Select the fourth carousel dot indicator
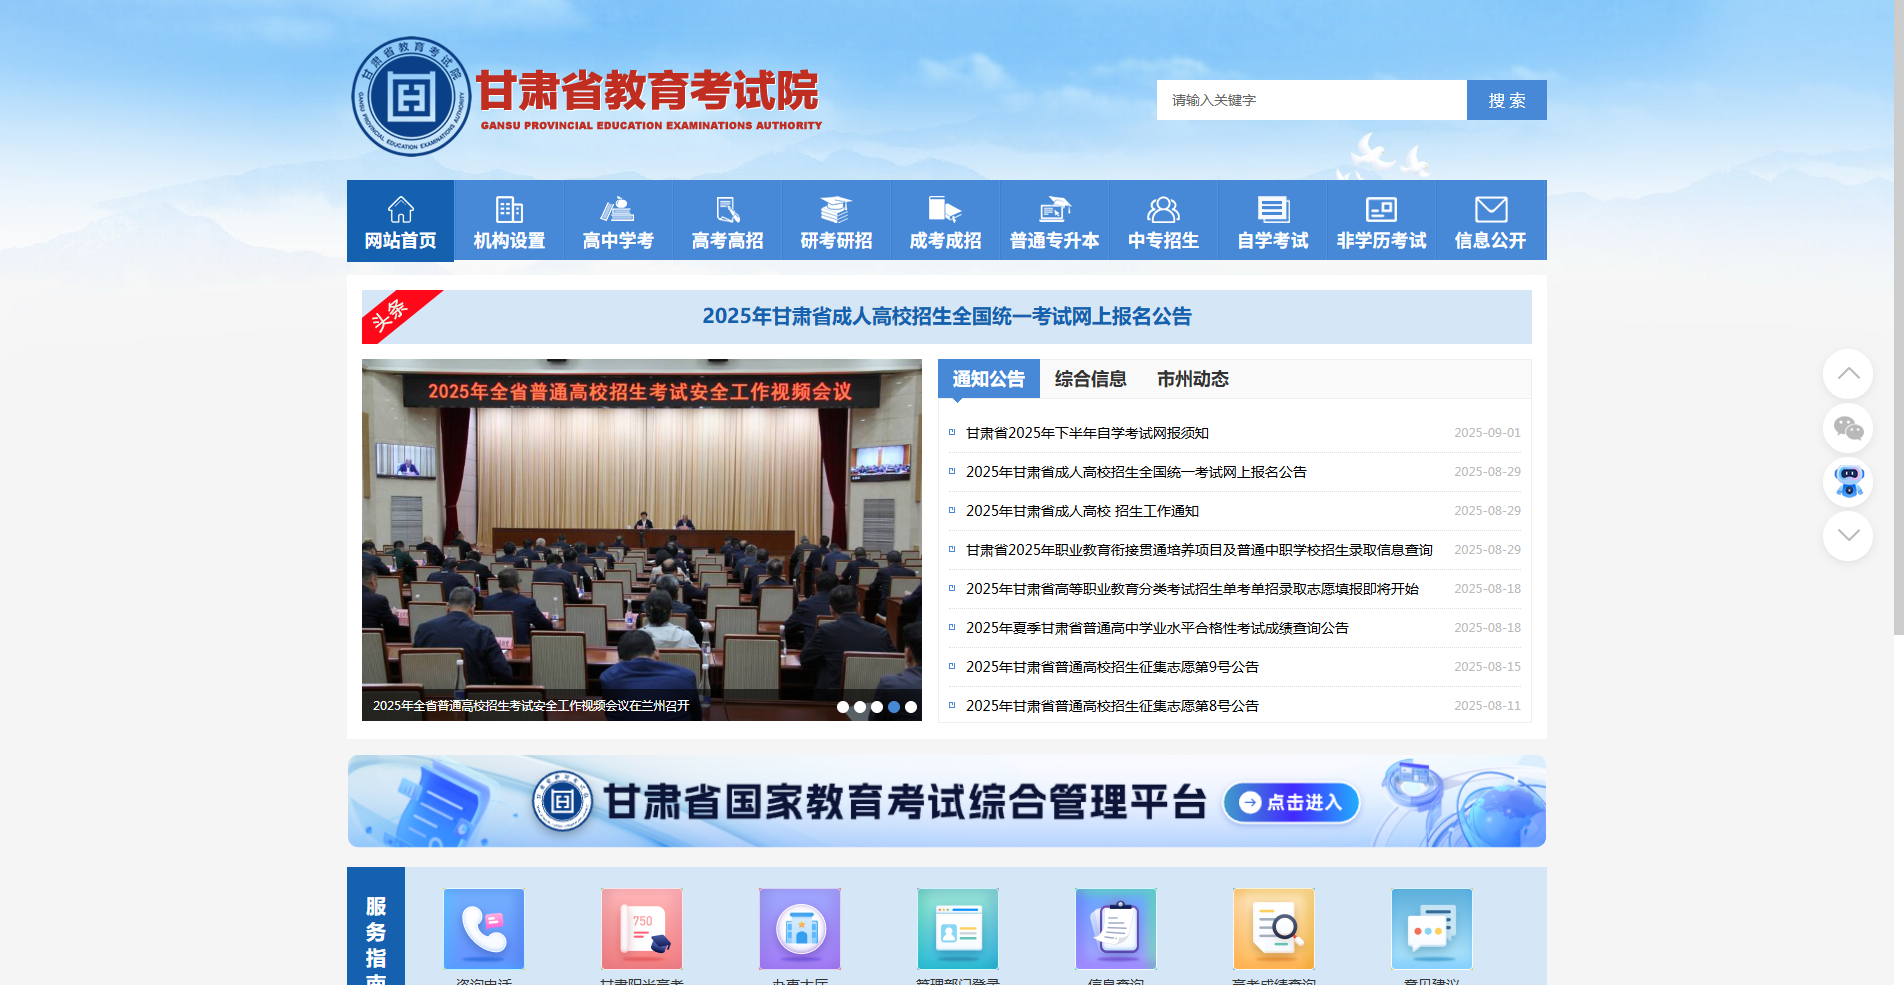Image resolution: width=1904 pixels, height=985 pixels. click(893, 706)
